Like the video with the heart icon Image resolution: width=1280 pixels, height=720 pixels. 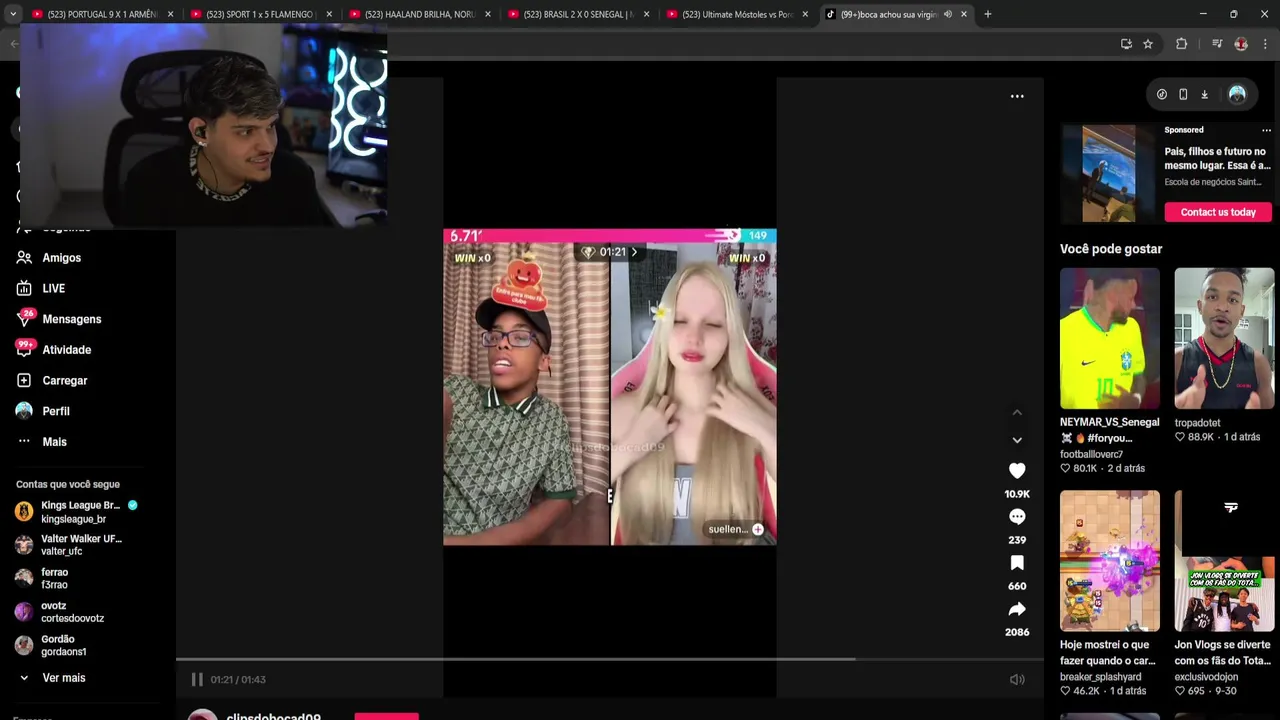[1017, 471]
